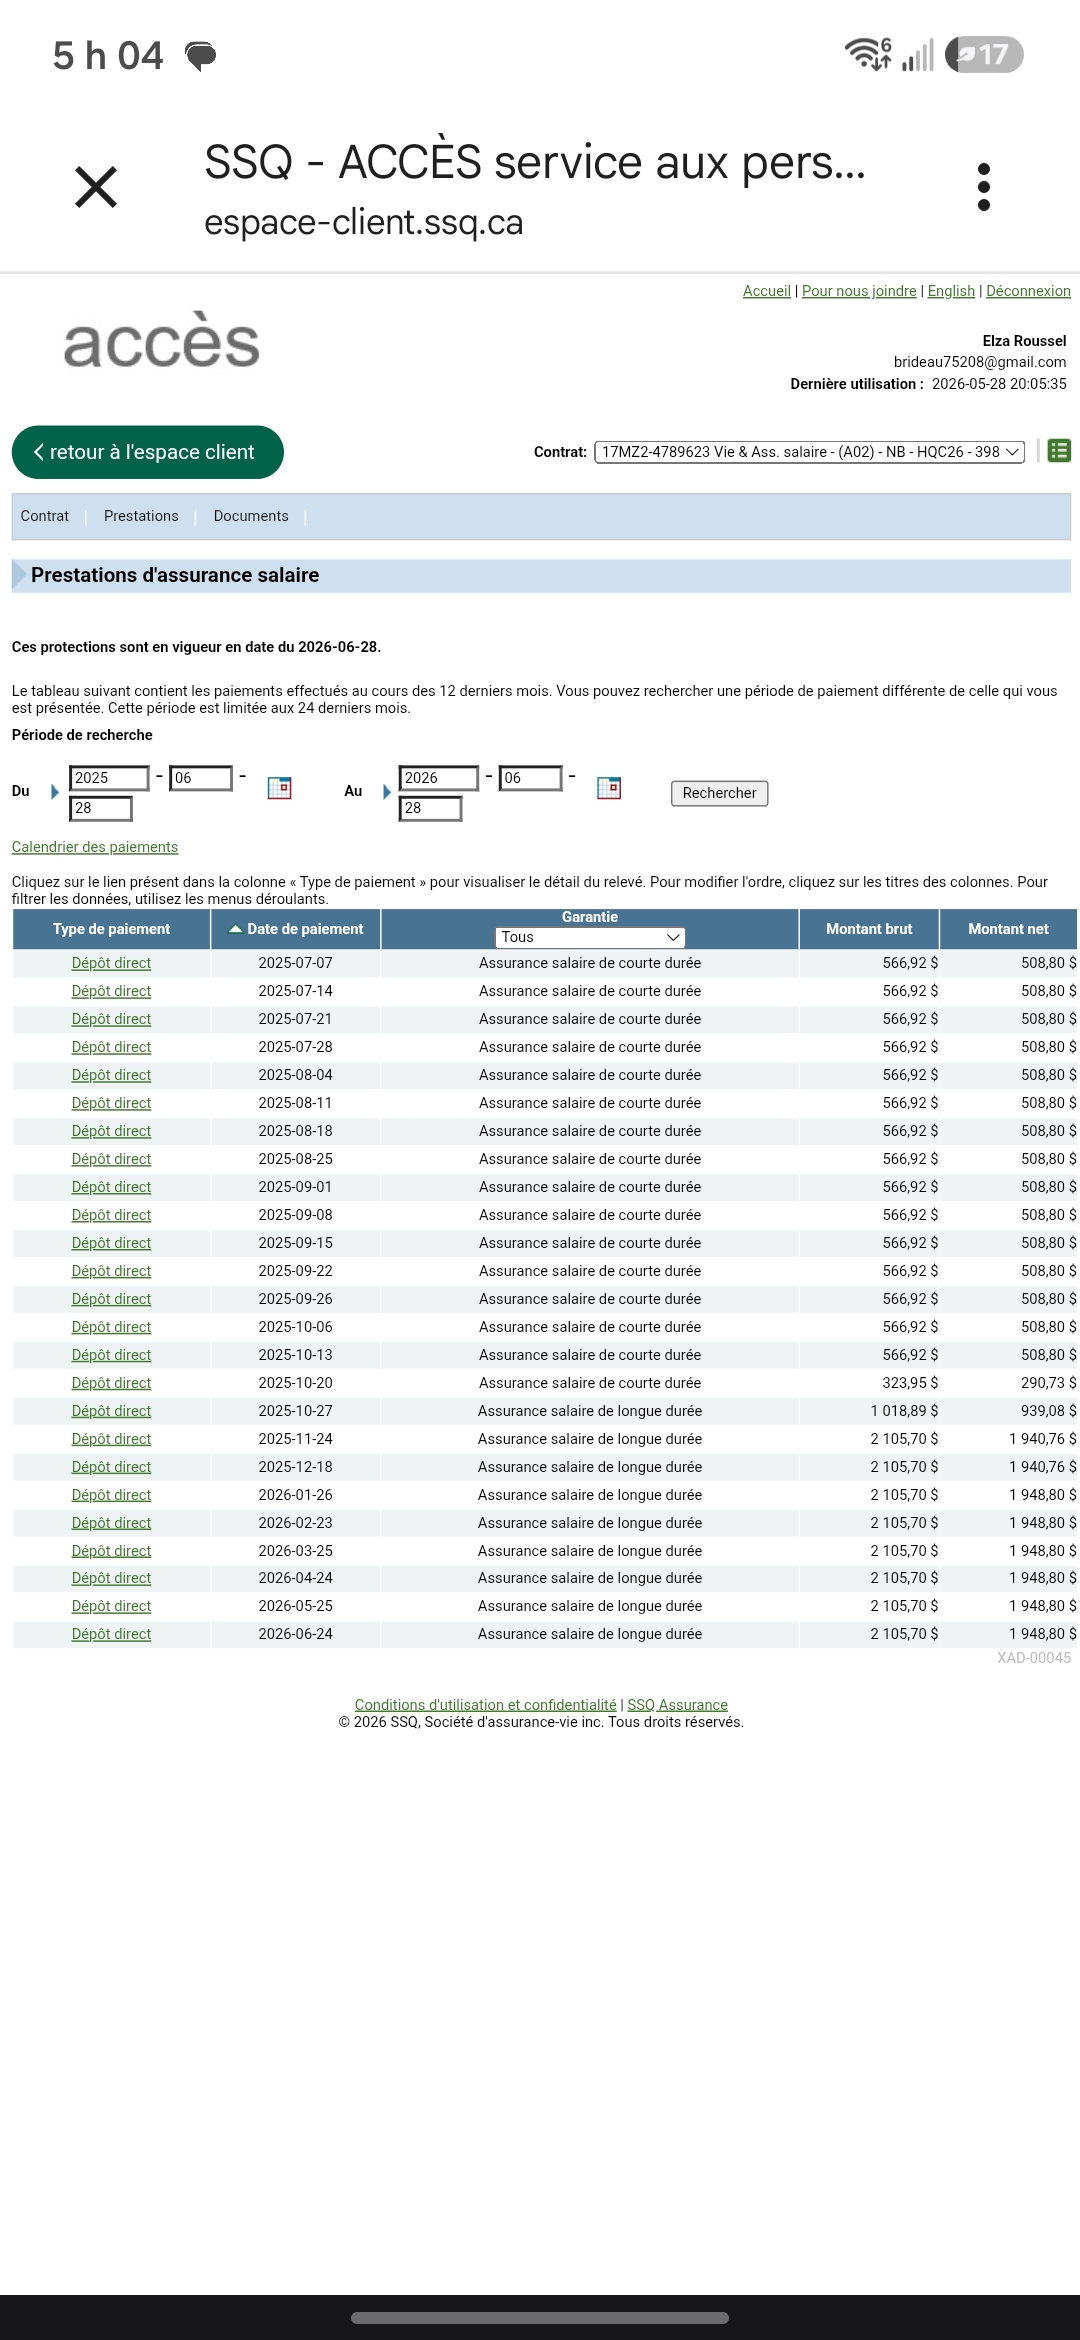Screen dimensions: 1080x2340
Task: Click the espace-client.ssq.ca URL text
Action: point(363,222)
